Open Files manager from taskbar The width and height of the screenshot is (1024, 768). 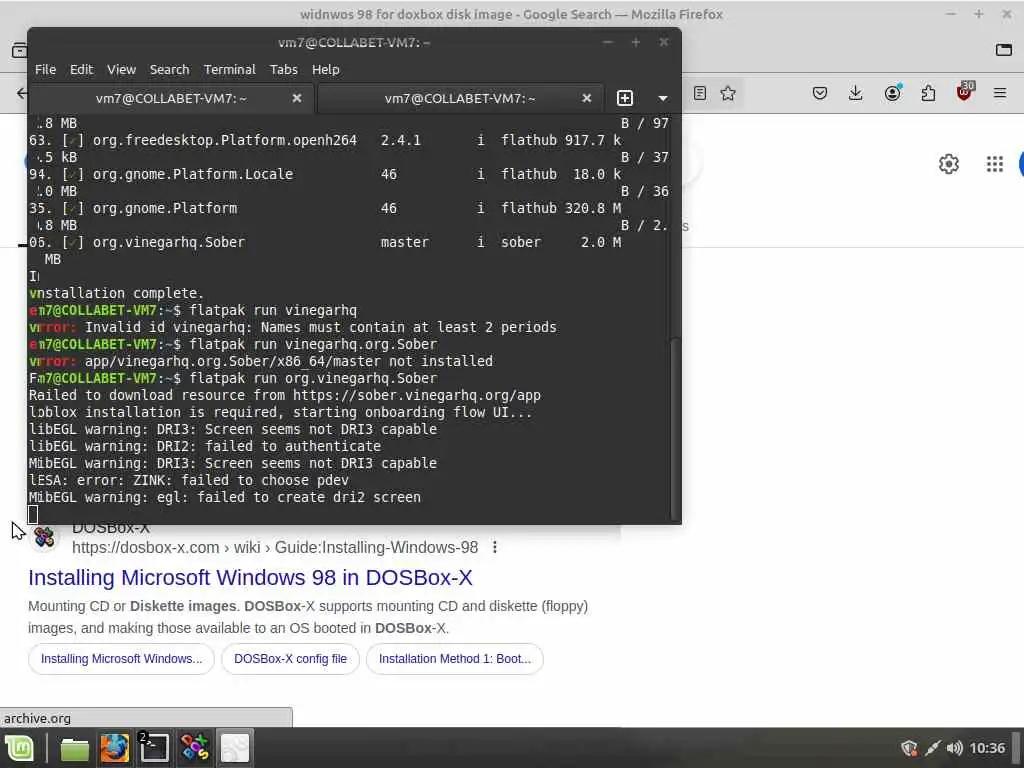click(x=74, y=748)
